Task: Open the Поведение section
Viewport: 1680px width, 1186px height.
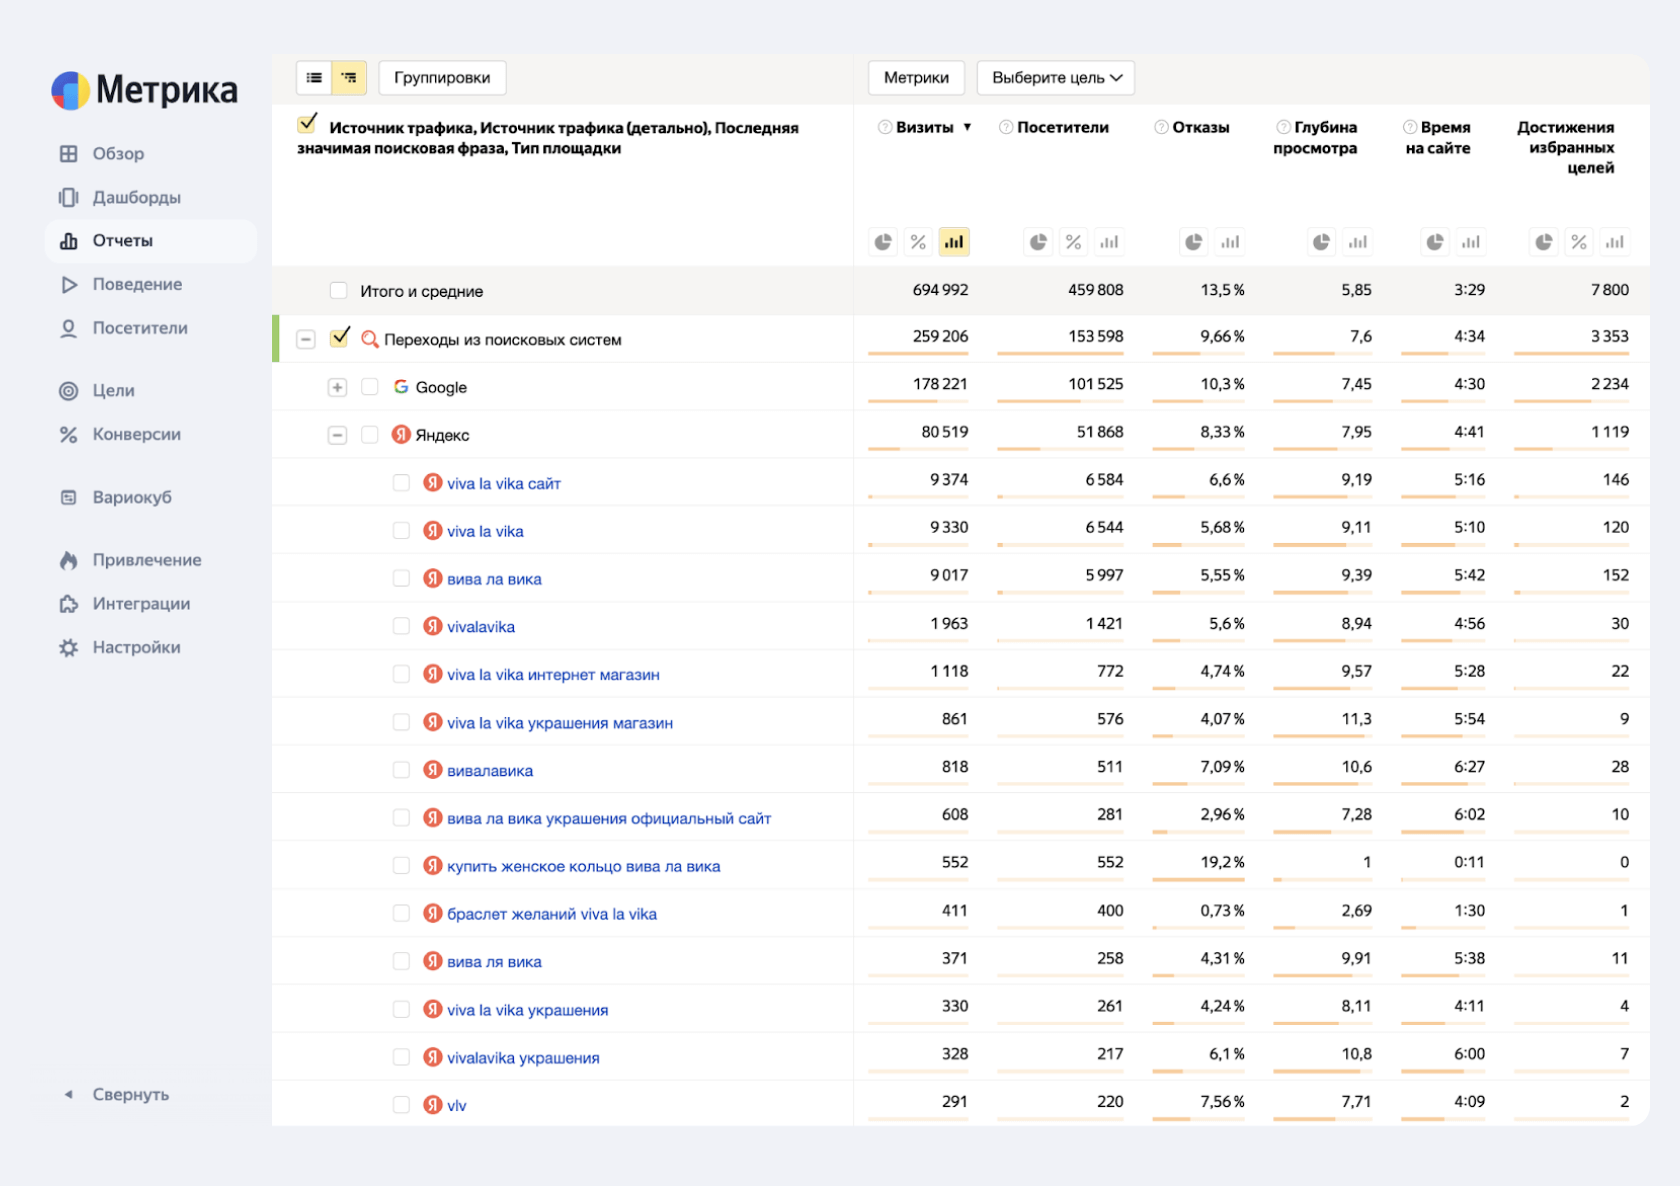Action: click(121, 284)
